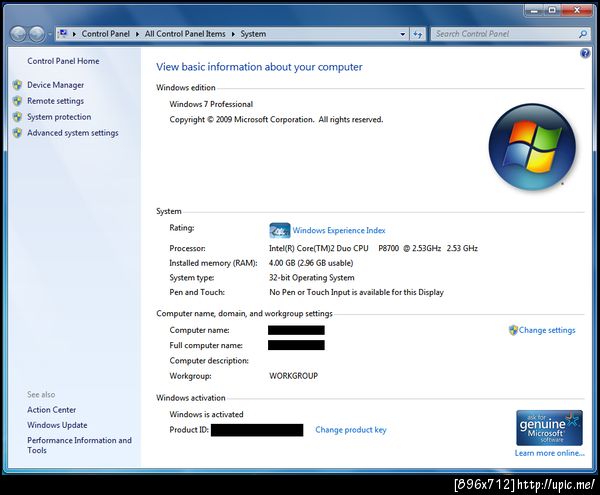
Task: Open the Learn more online link
Action: (x=549, y=453)
